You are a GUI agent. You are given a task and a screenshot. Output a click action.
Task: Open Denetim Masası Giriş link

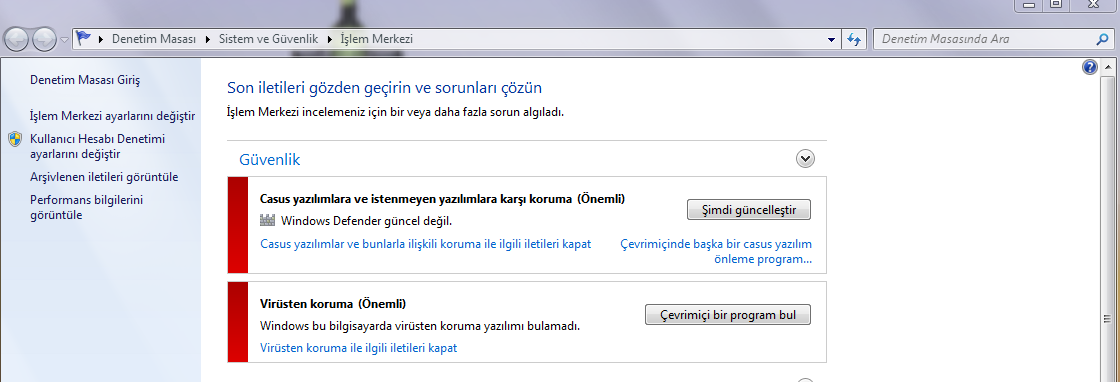pos(85,79)
